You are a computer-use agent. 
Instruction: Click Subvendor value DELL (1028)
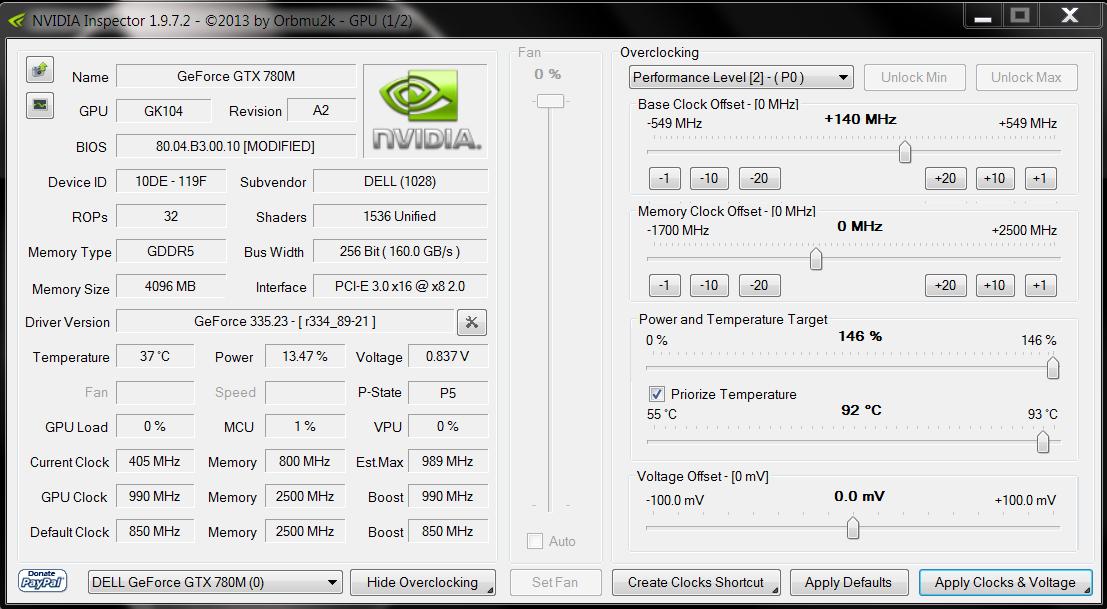coord(400,181)
